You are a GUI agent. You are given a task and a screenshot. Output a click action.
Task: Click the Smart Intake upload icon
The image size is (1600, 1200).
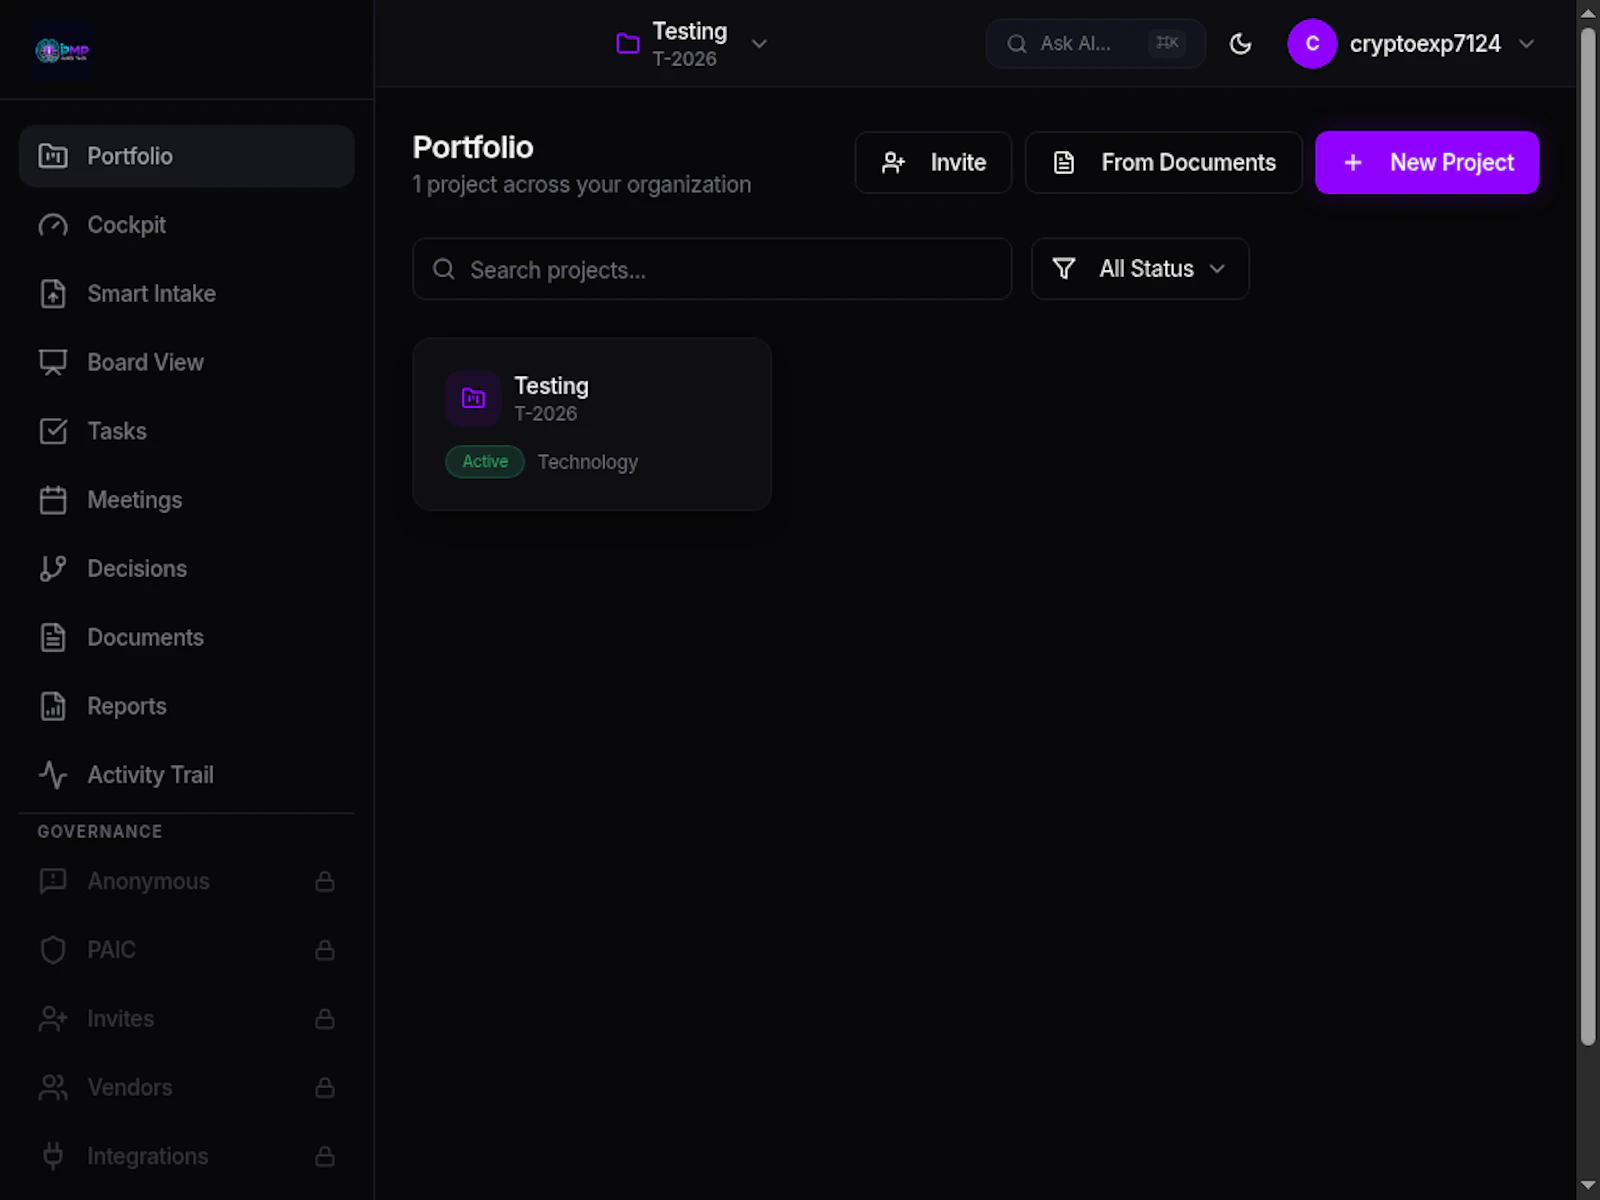tap(53, 294)
